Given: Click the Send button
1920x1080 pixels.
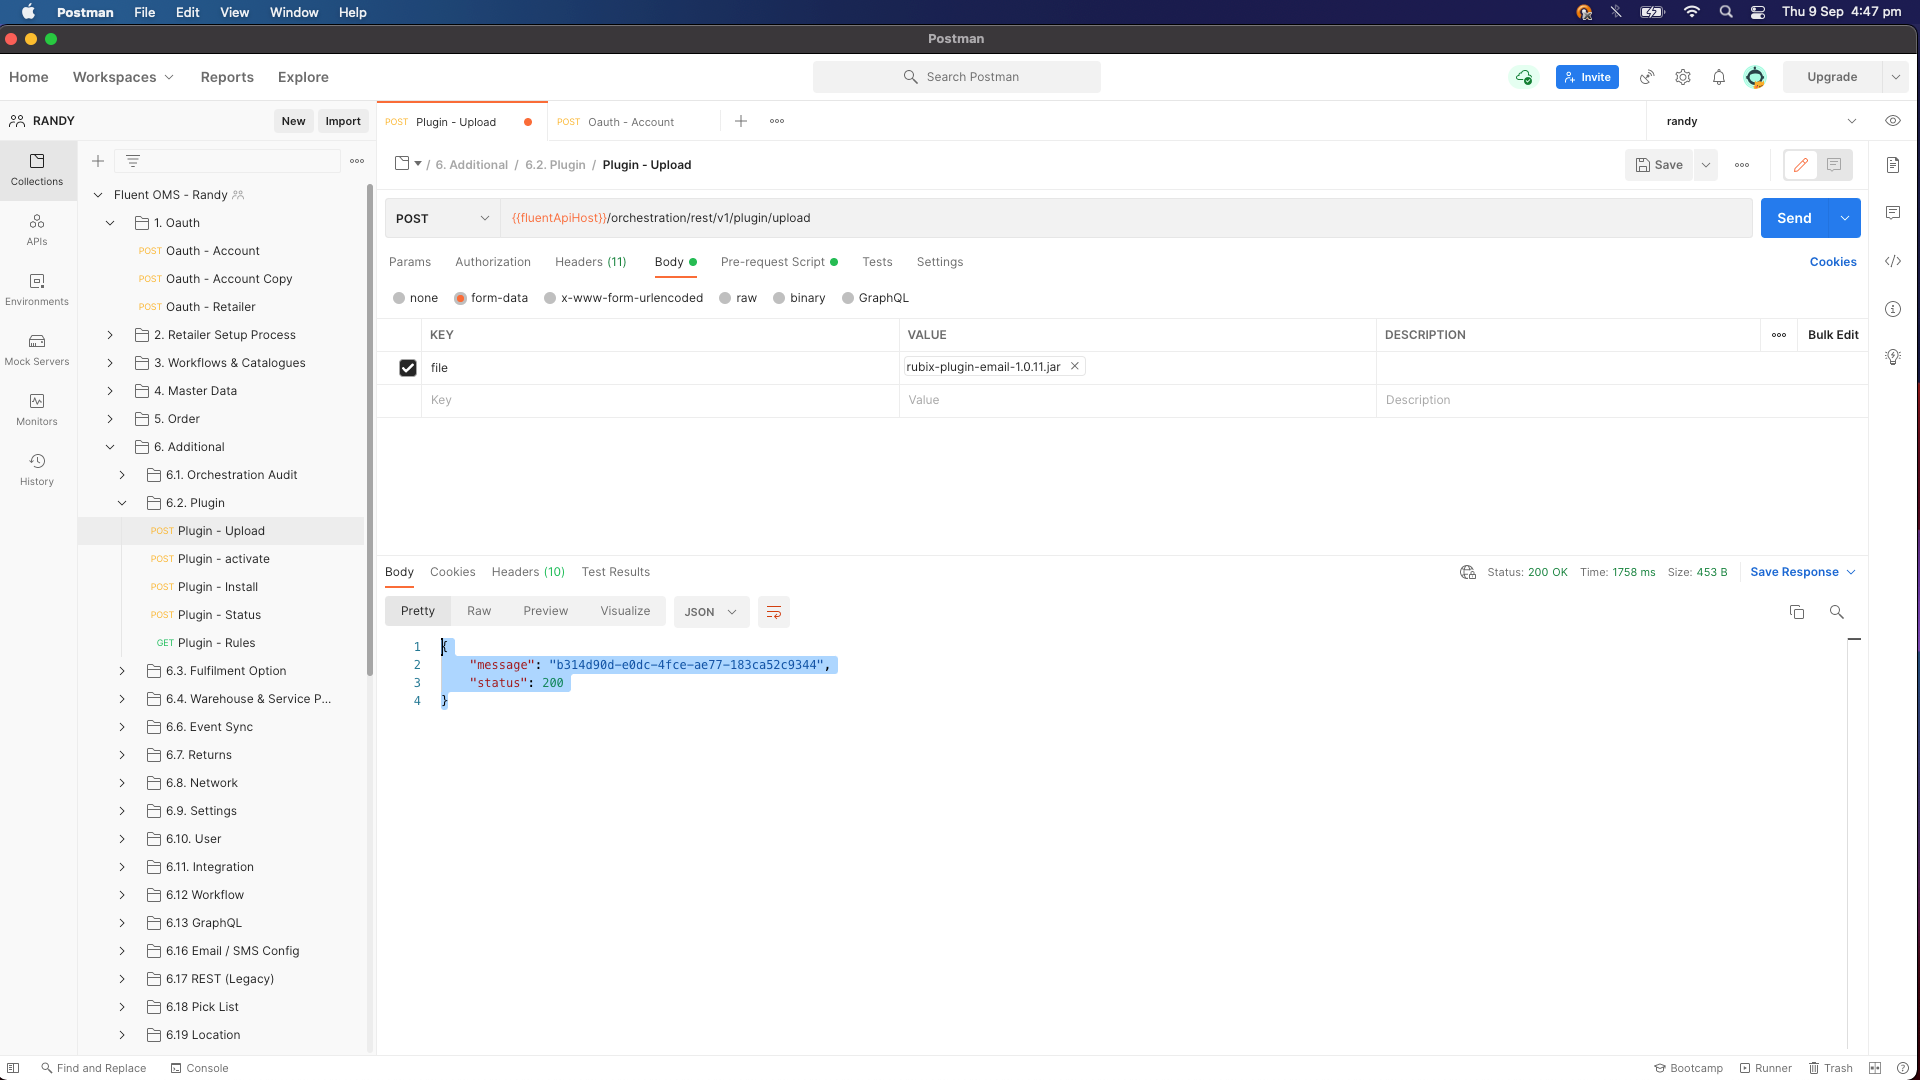Looking at the screenshot, I should pos(1794,218).
